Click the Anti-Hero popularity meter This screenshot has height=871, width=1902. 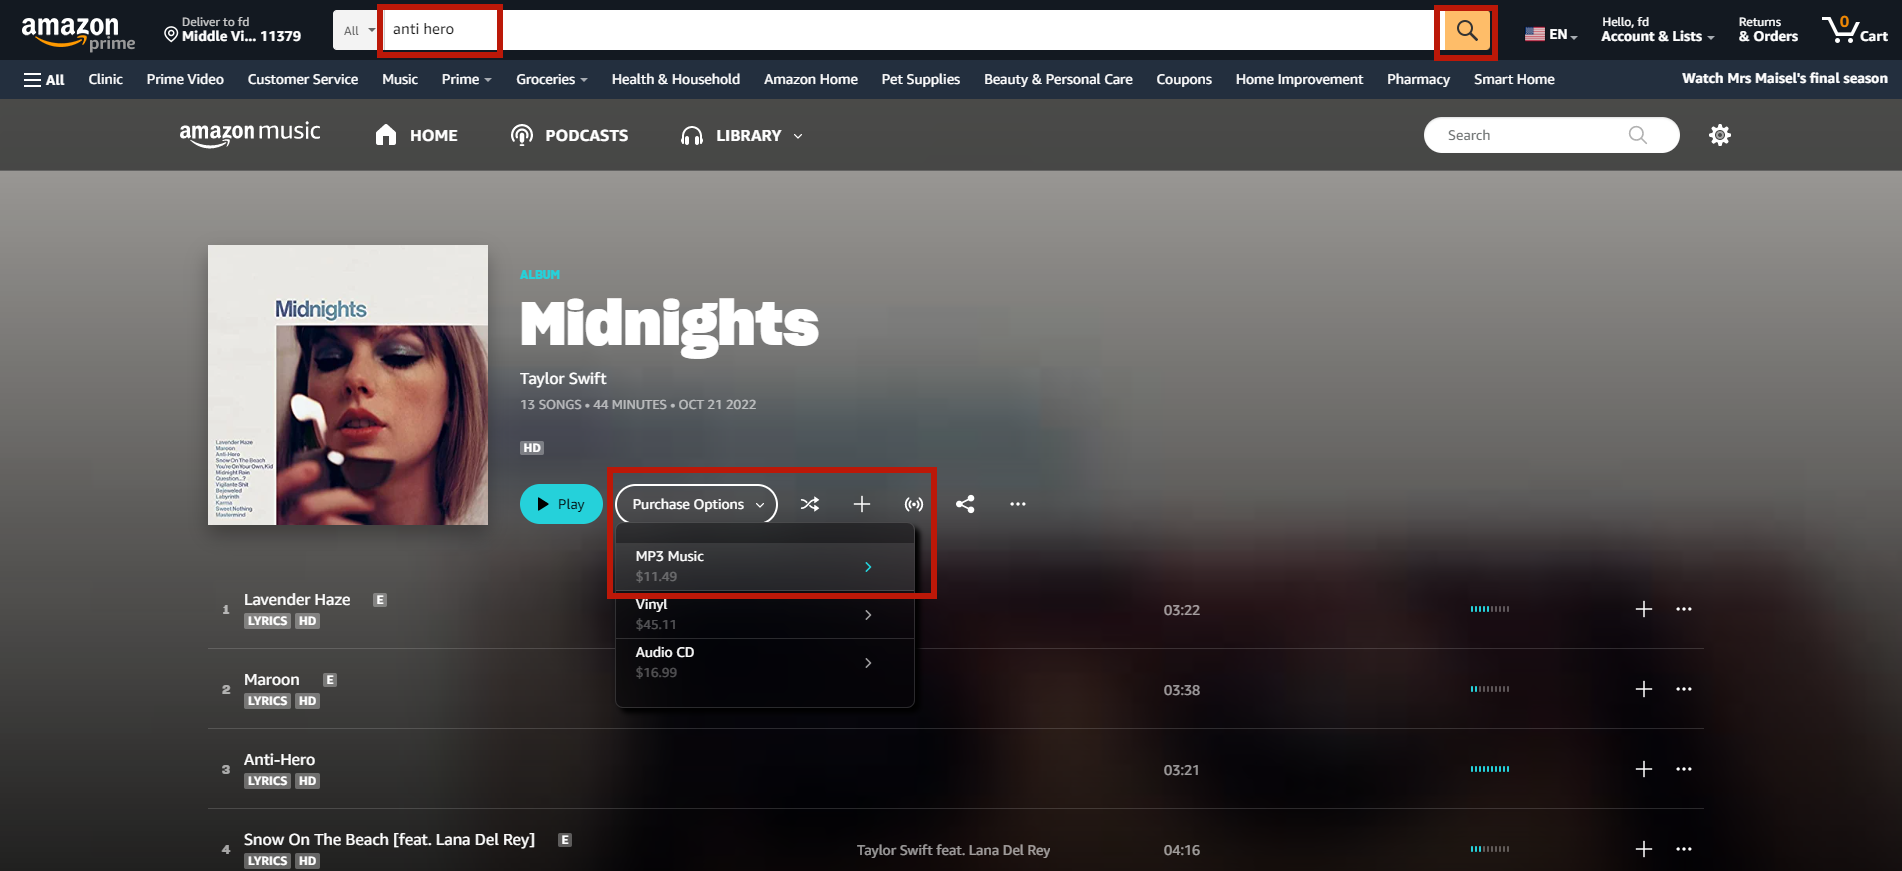pos(1490,769)
